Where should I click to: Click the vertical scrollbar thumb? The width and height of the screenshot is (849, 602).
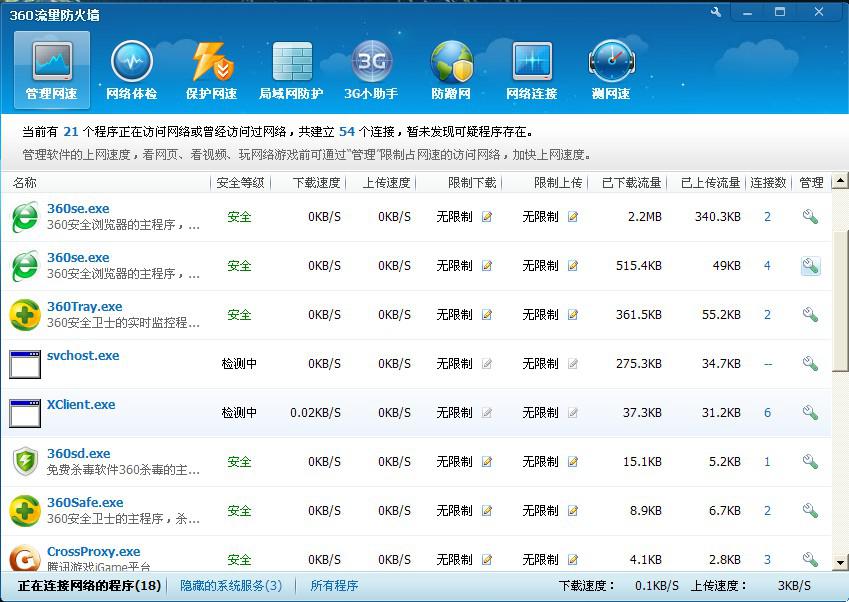click(x=840, y=300)
